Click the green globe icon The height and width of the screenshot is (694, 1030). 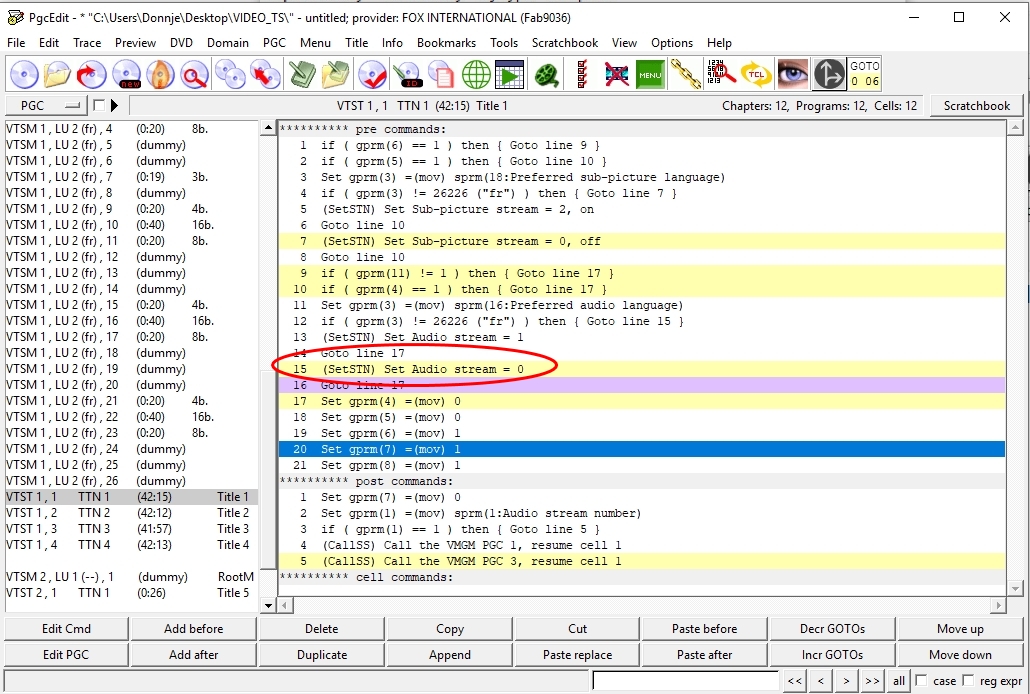tap(476, 74)
